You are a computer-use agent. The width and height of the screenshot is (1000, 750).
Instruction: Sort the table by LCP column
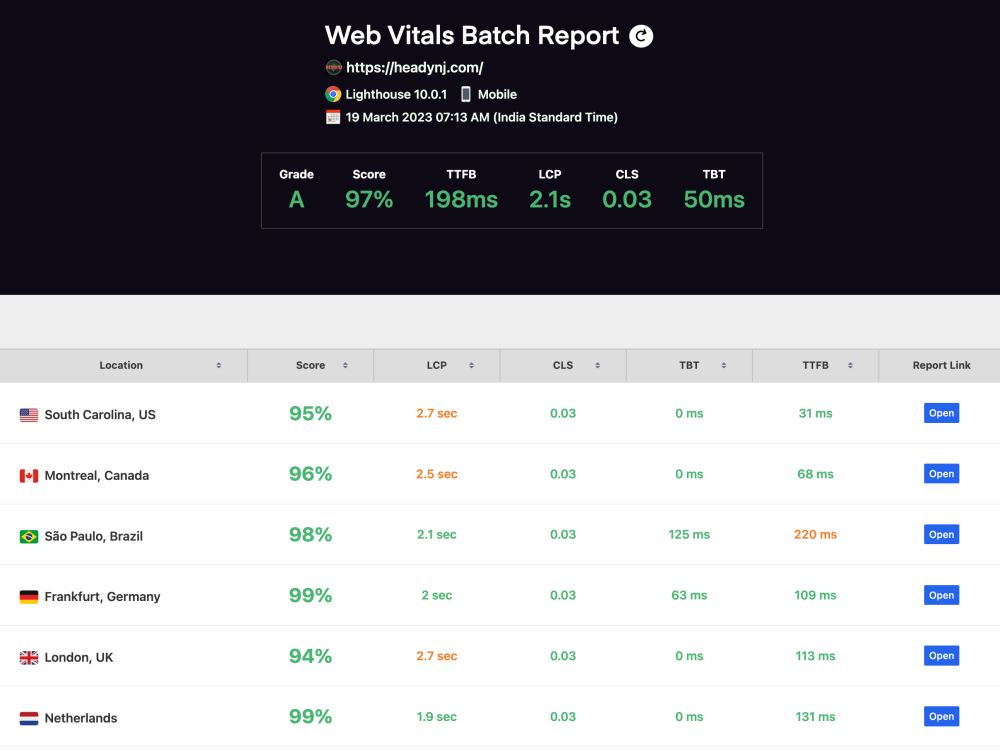point(473,365)
